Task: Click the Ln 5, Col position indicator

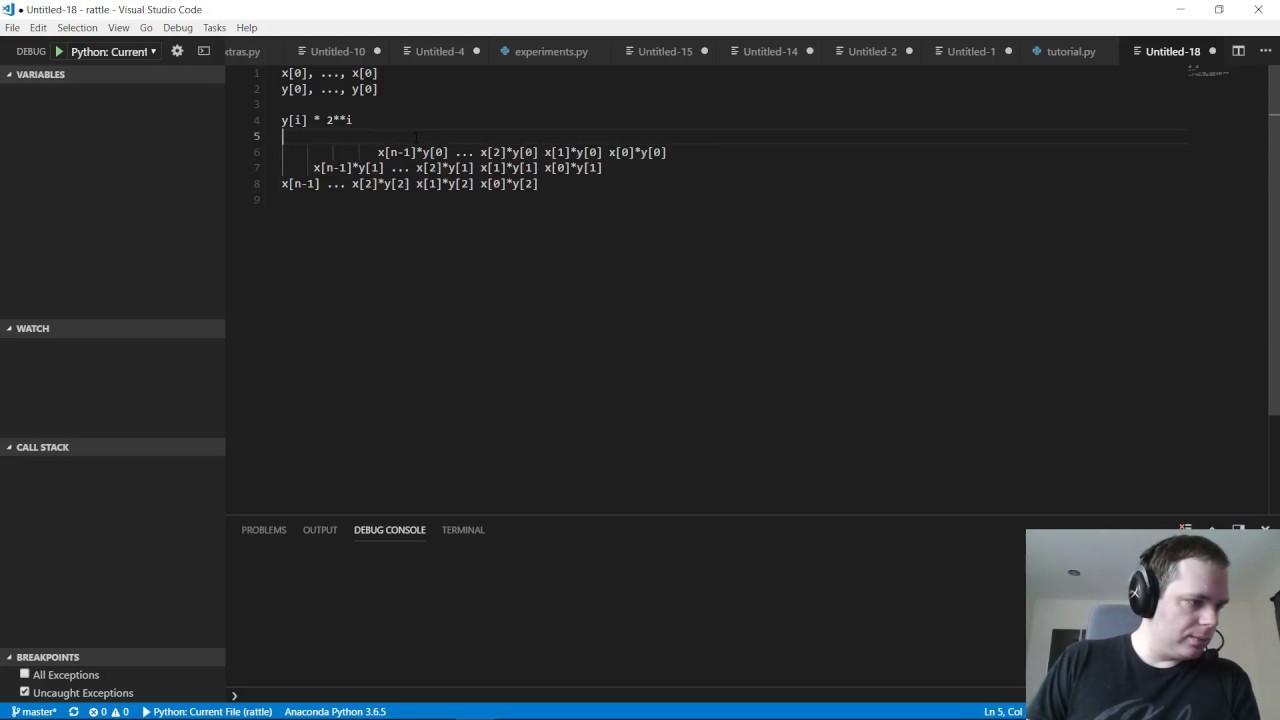Action: pyautogui.click(x=1003, y=712)
